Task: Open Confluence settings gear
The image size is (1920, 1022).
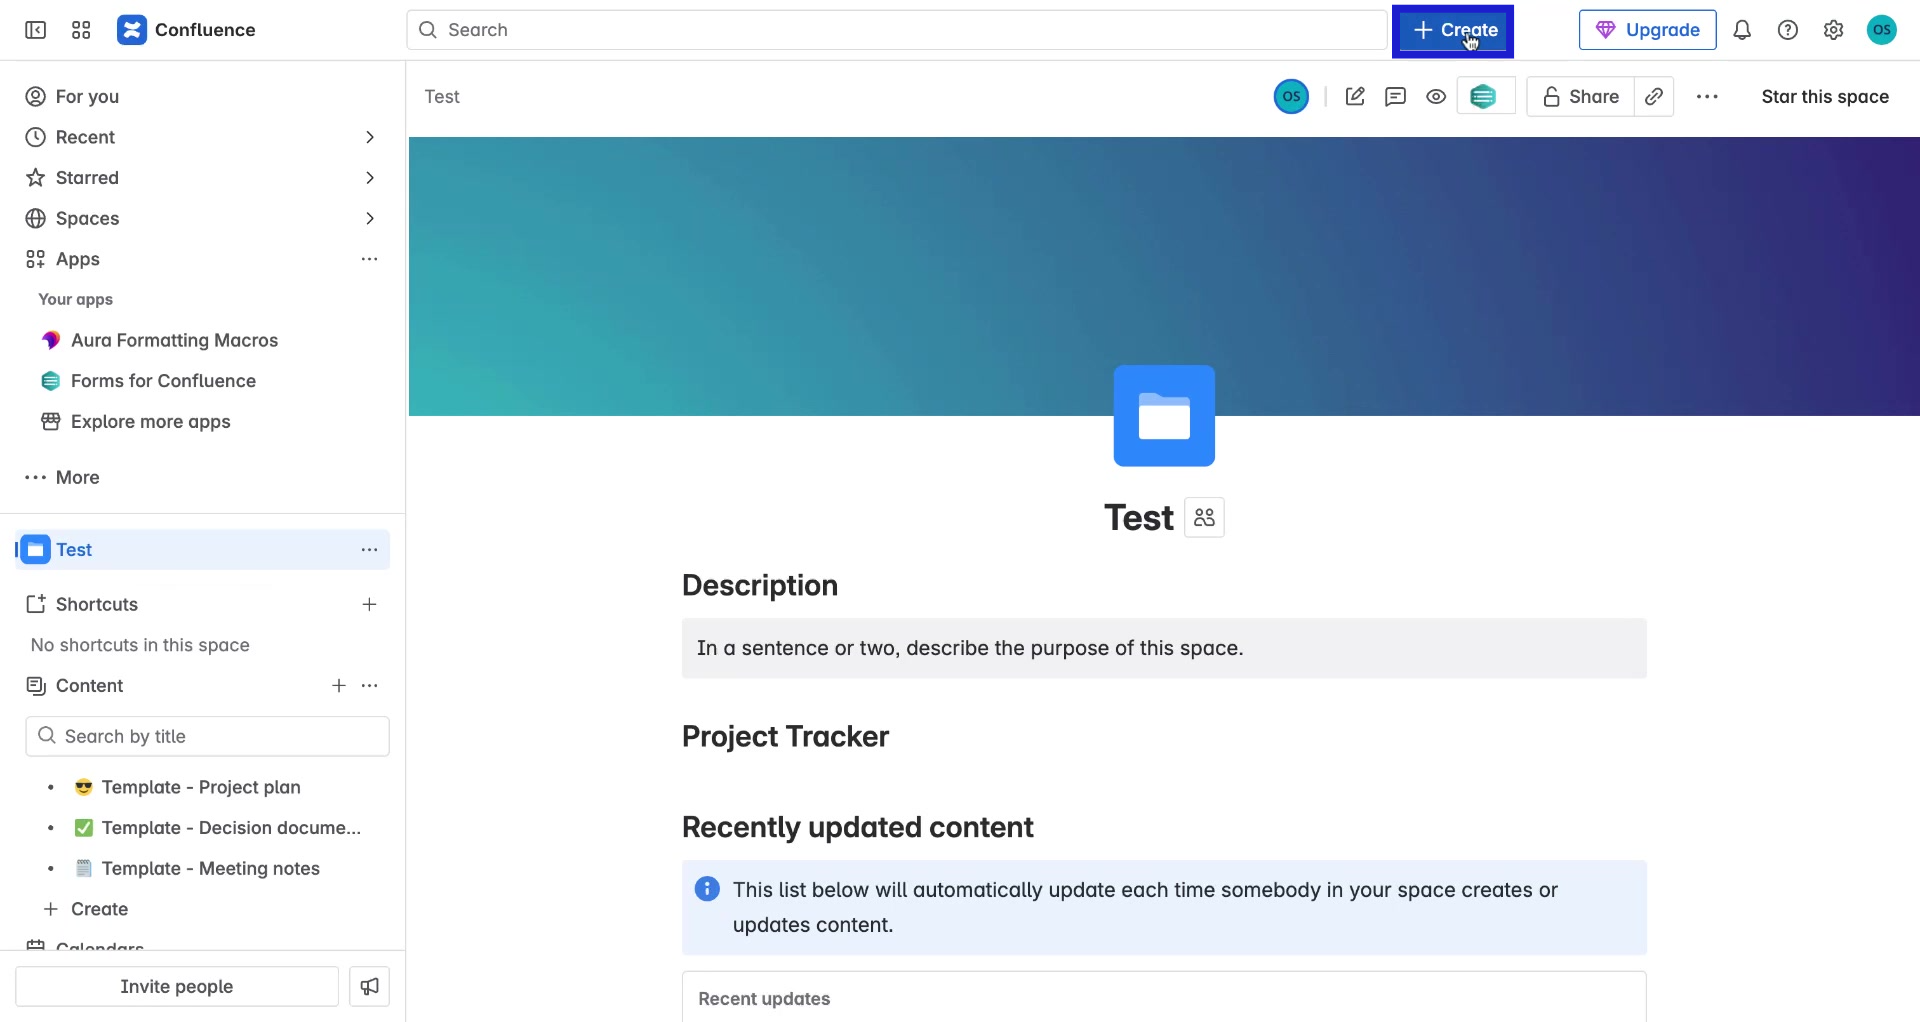Action: [1833, 30]
